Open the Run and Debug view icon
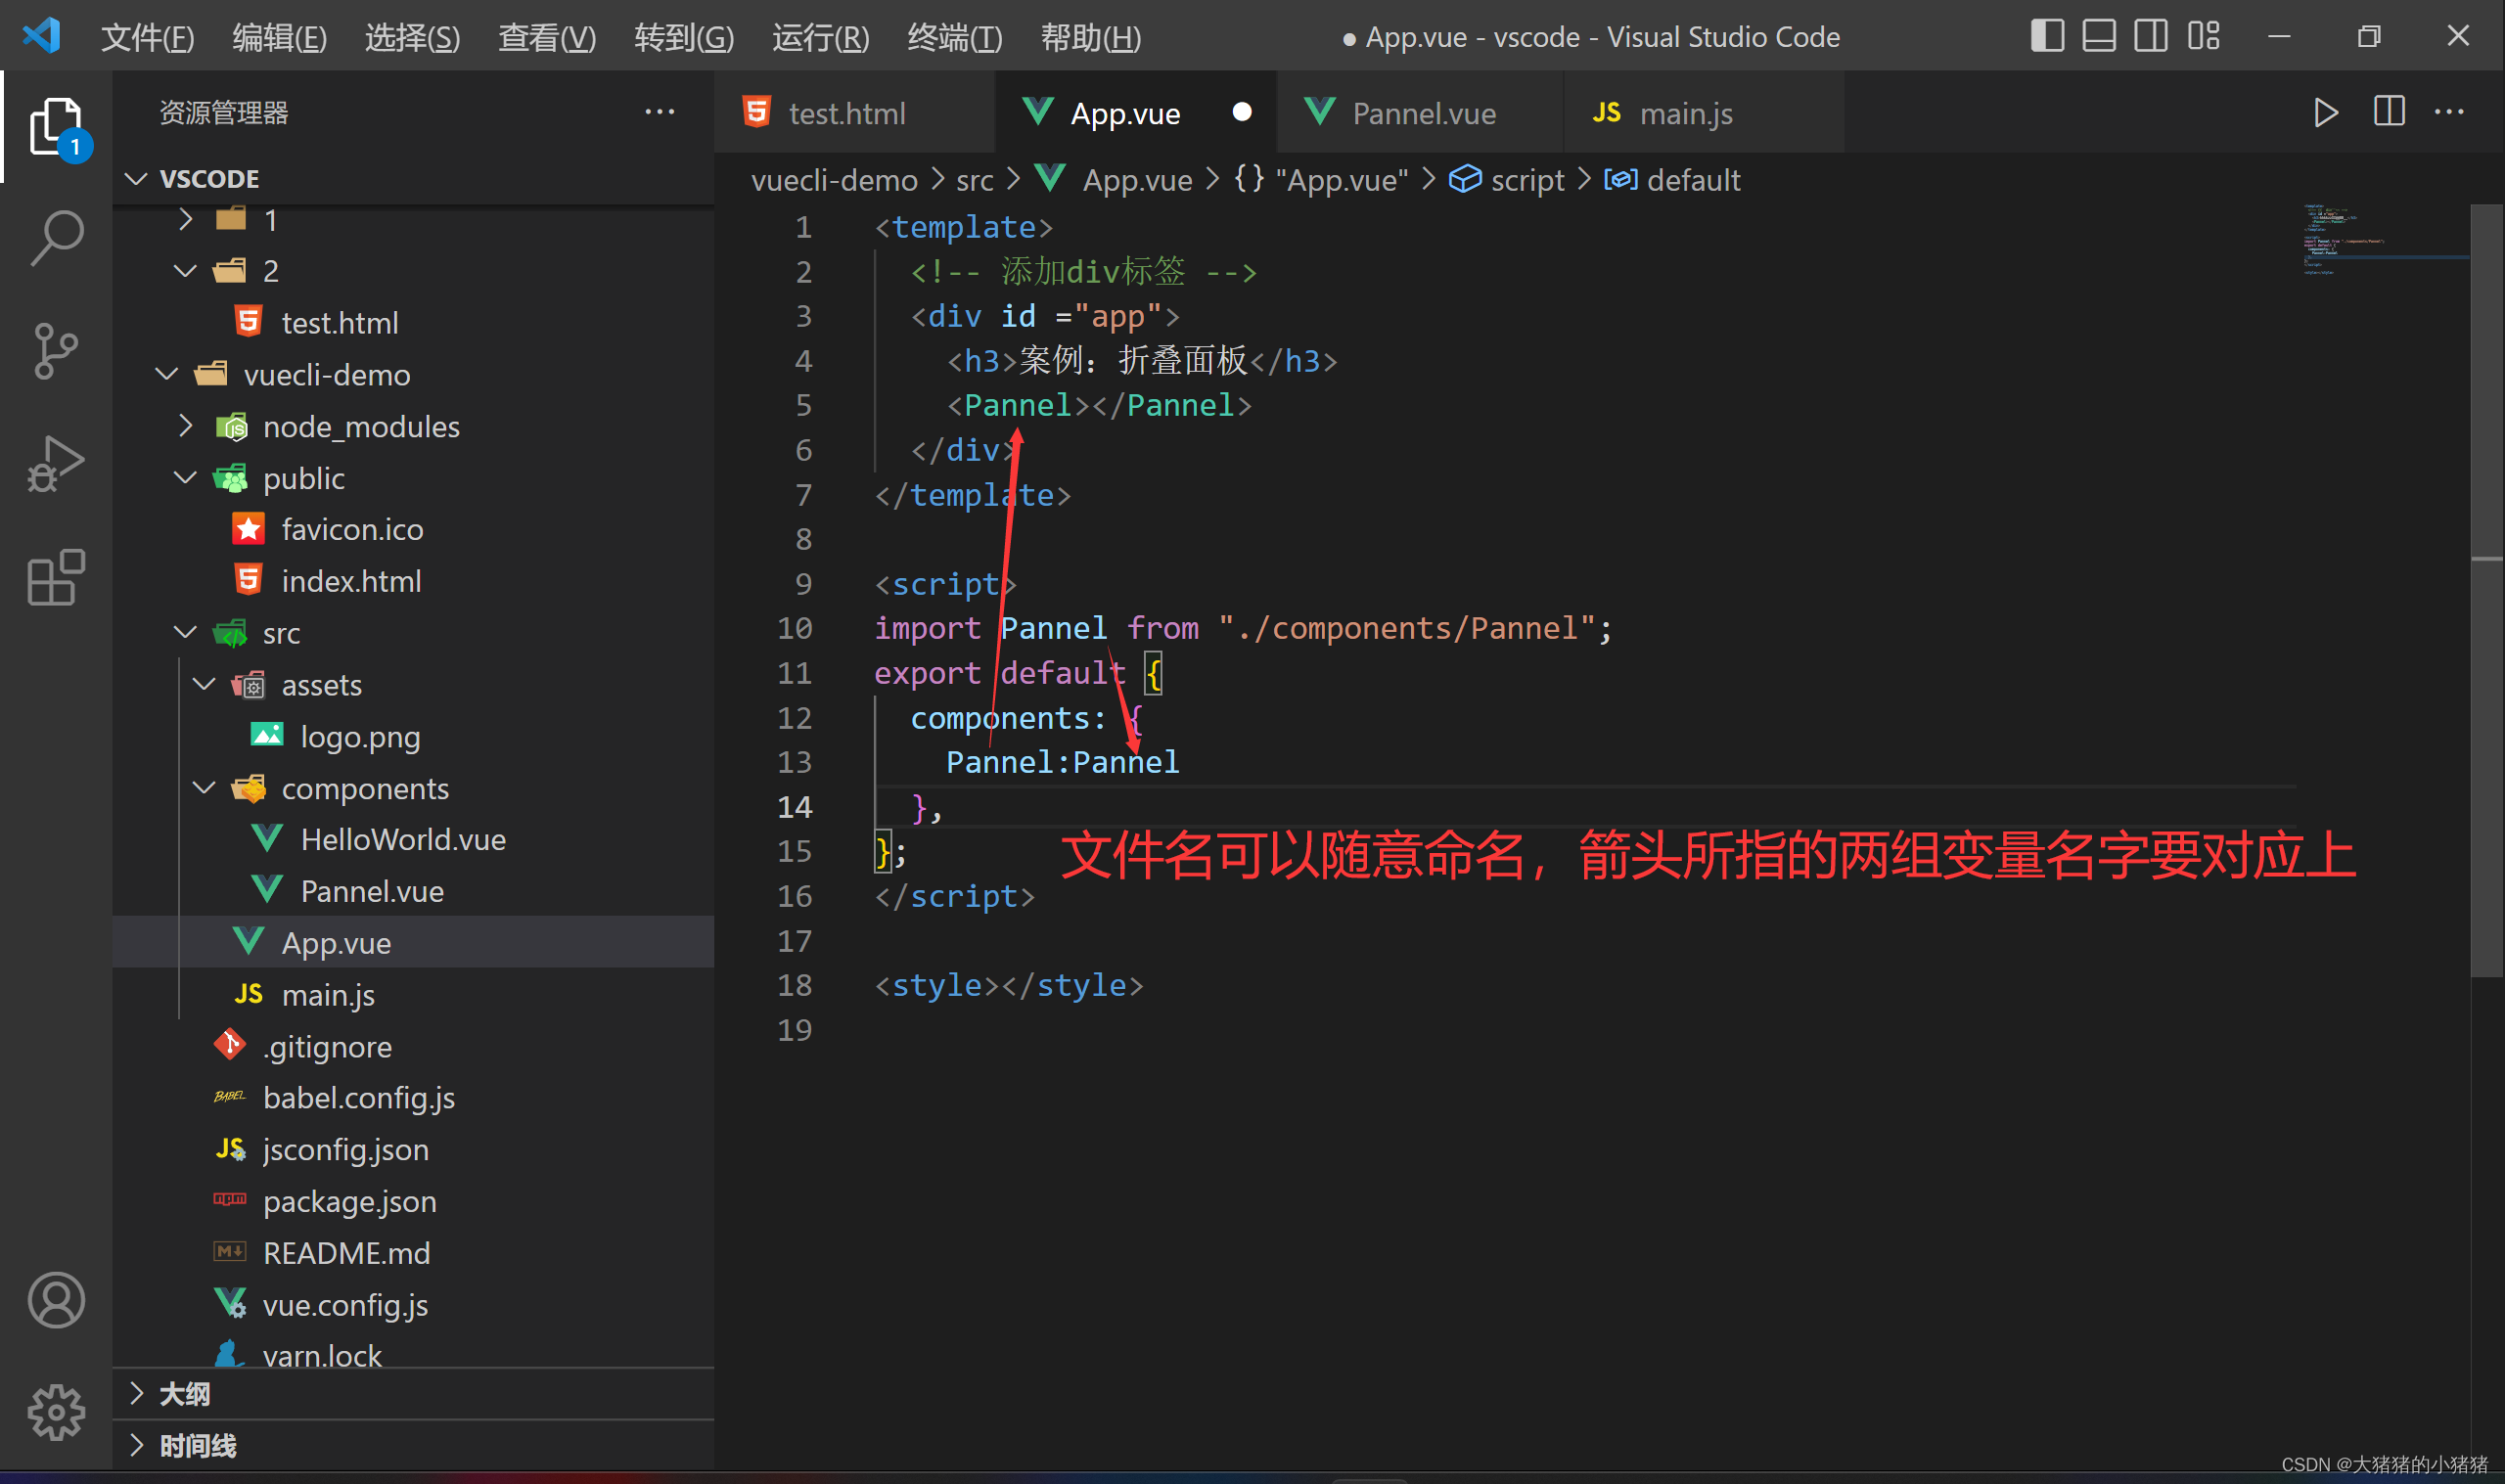The width and height of the screenshot is (2505, 1484). [x=56, y=464]
